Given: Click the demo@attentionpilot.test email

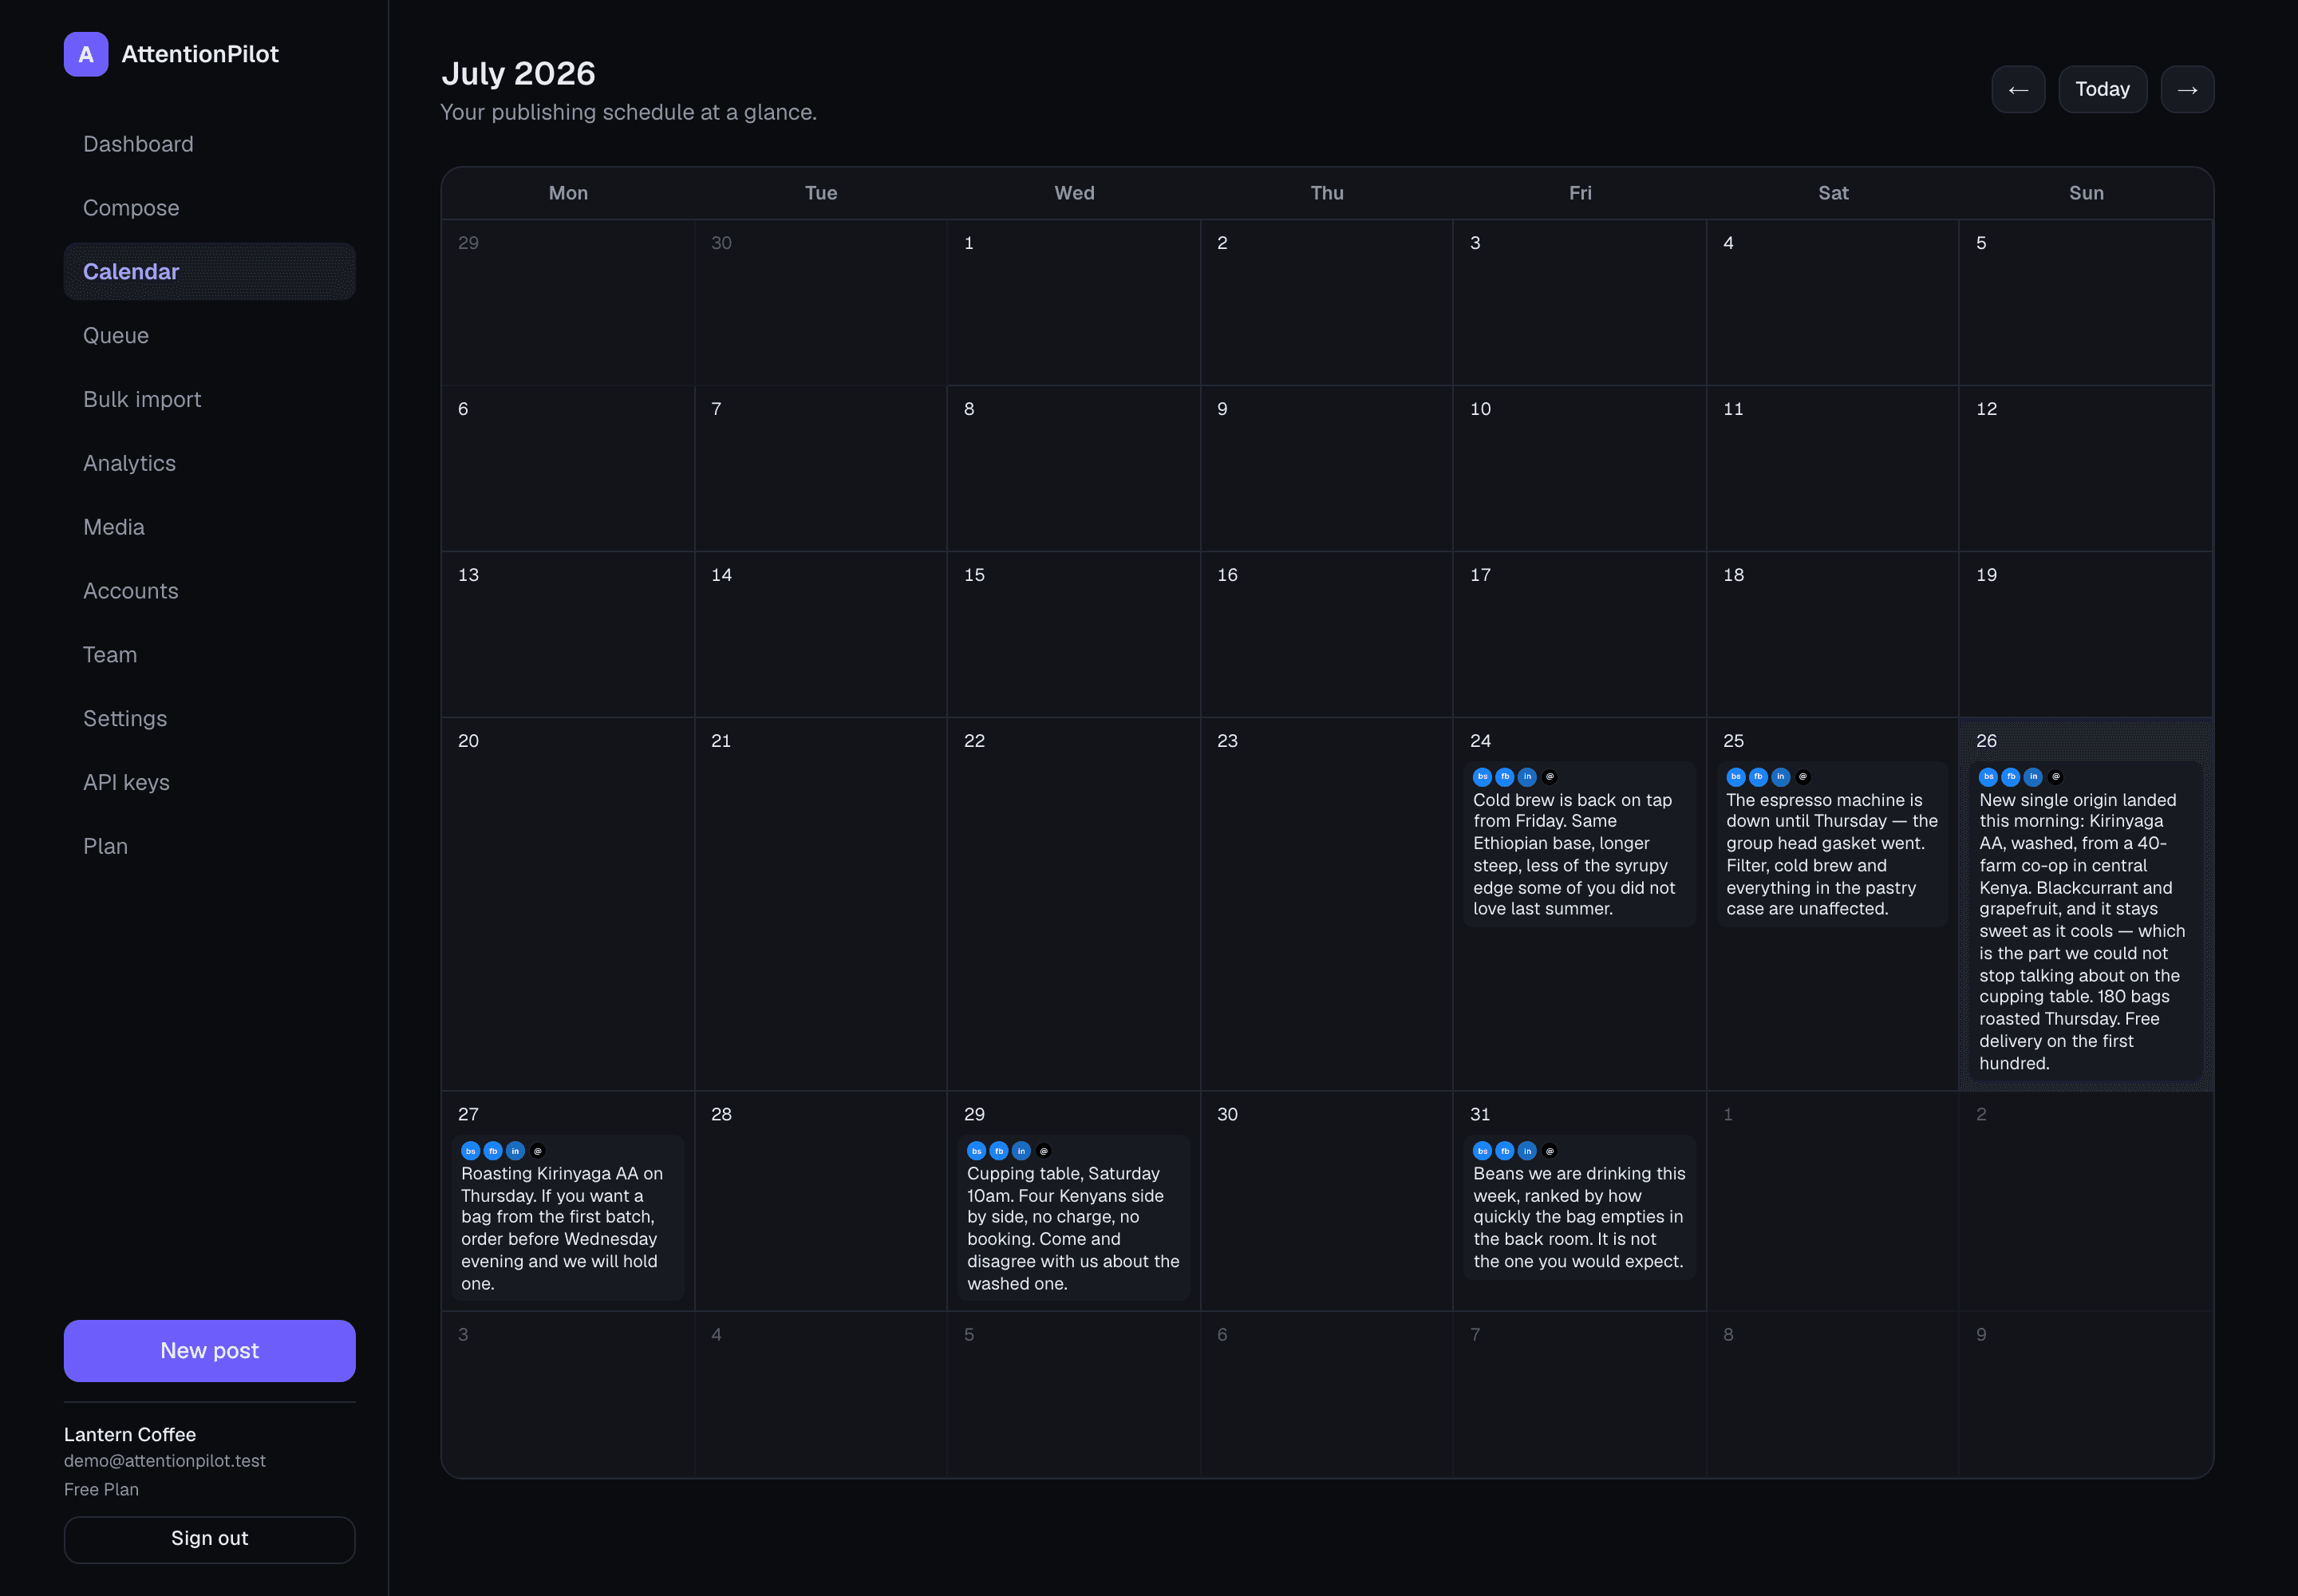Looking at the screenshot, I should click(x=165, y=1461).
